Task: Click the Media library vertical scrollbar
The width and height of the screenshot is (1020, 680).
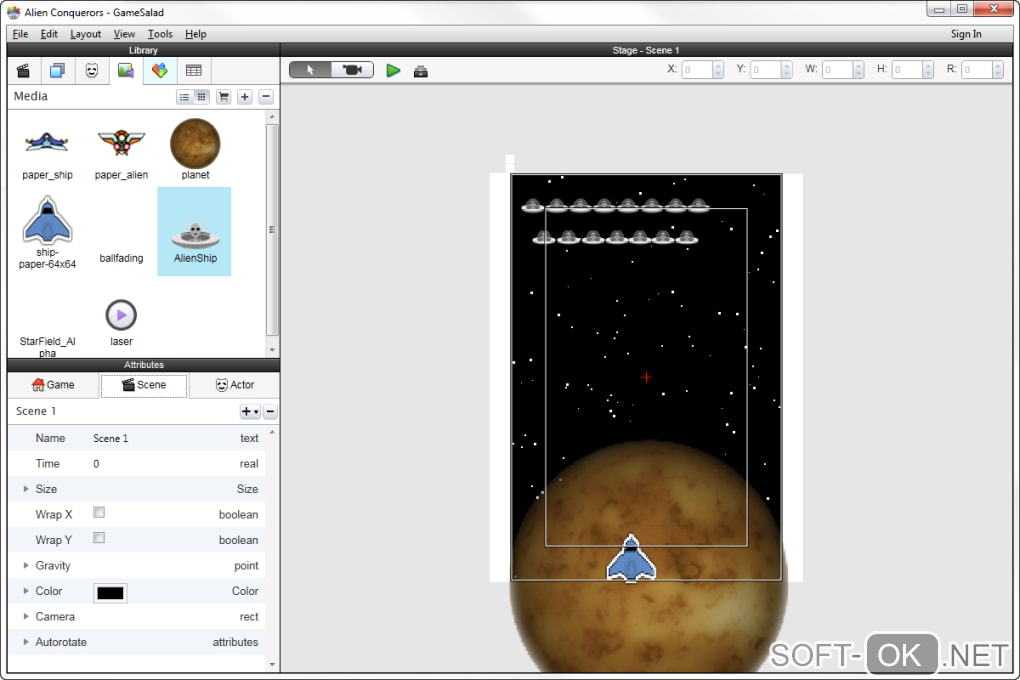Action: (272, 230)
